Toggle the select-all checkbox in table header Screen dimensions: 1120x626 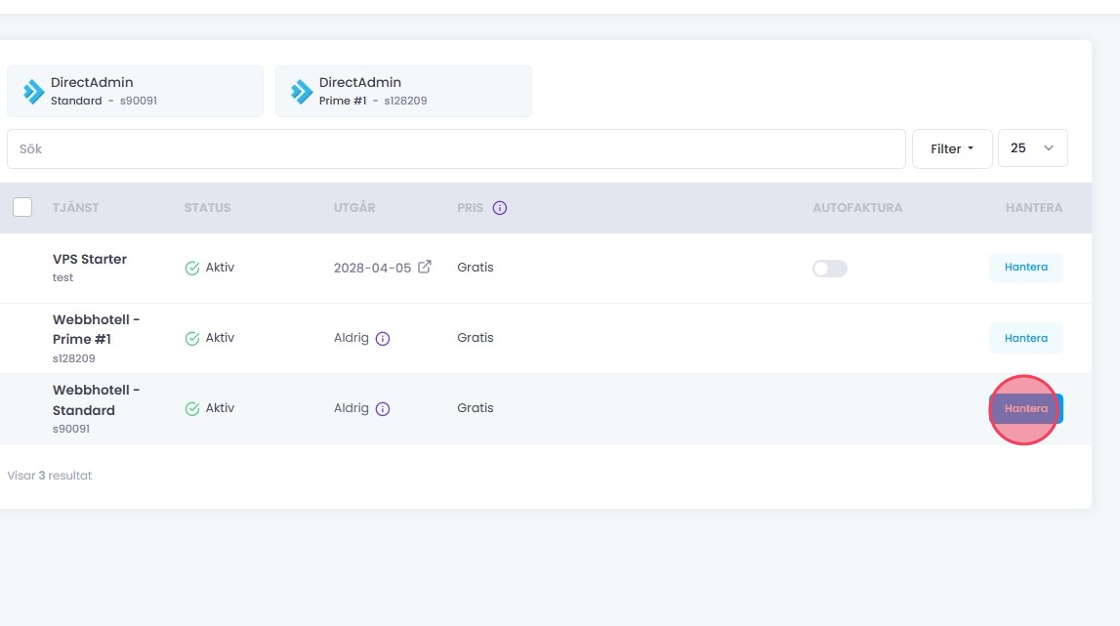coord(22,207)
